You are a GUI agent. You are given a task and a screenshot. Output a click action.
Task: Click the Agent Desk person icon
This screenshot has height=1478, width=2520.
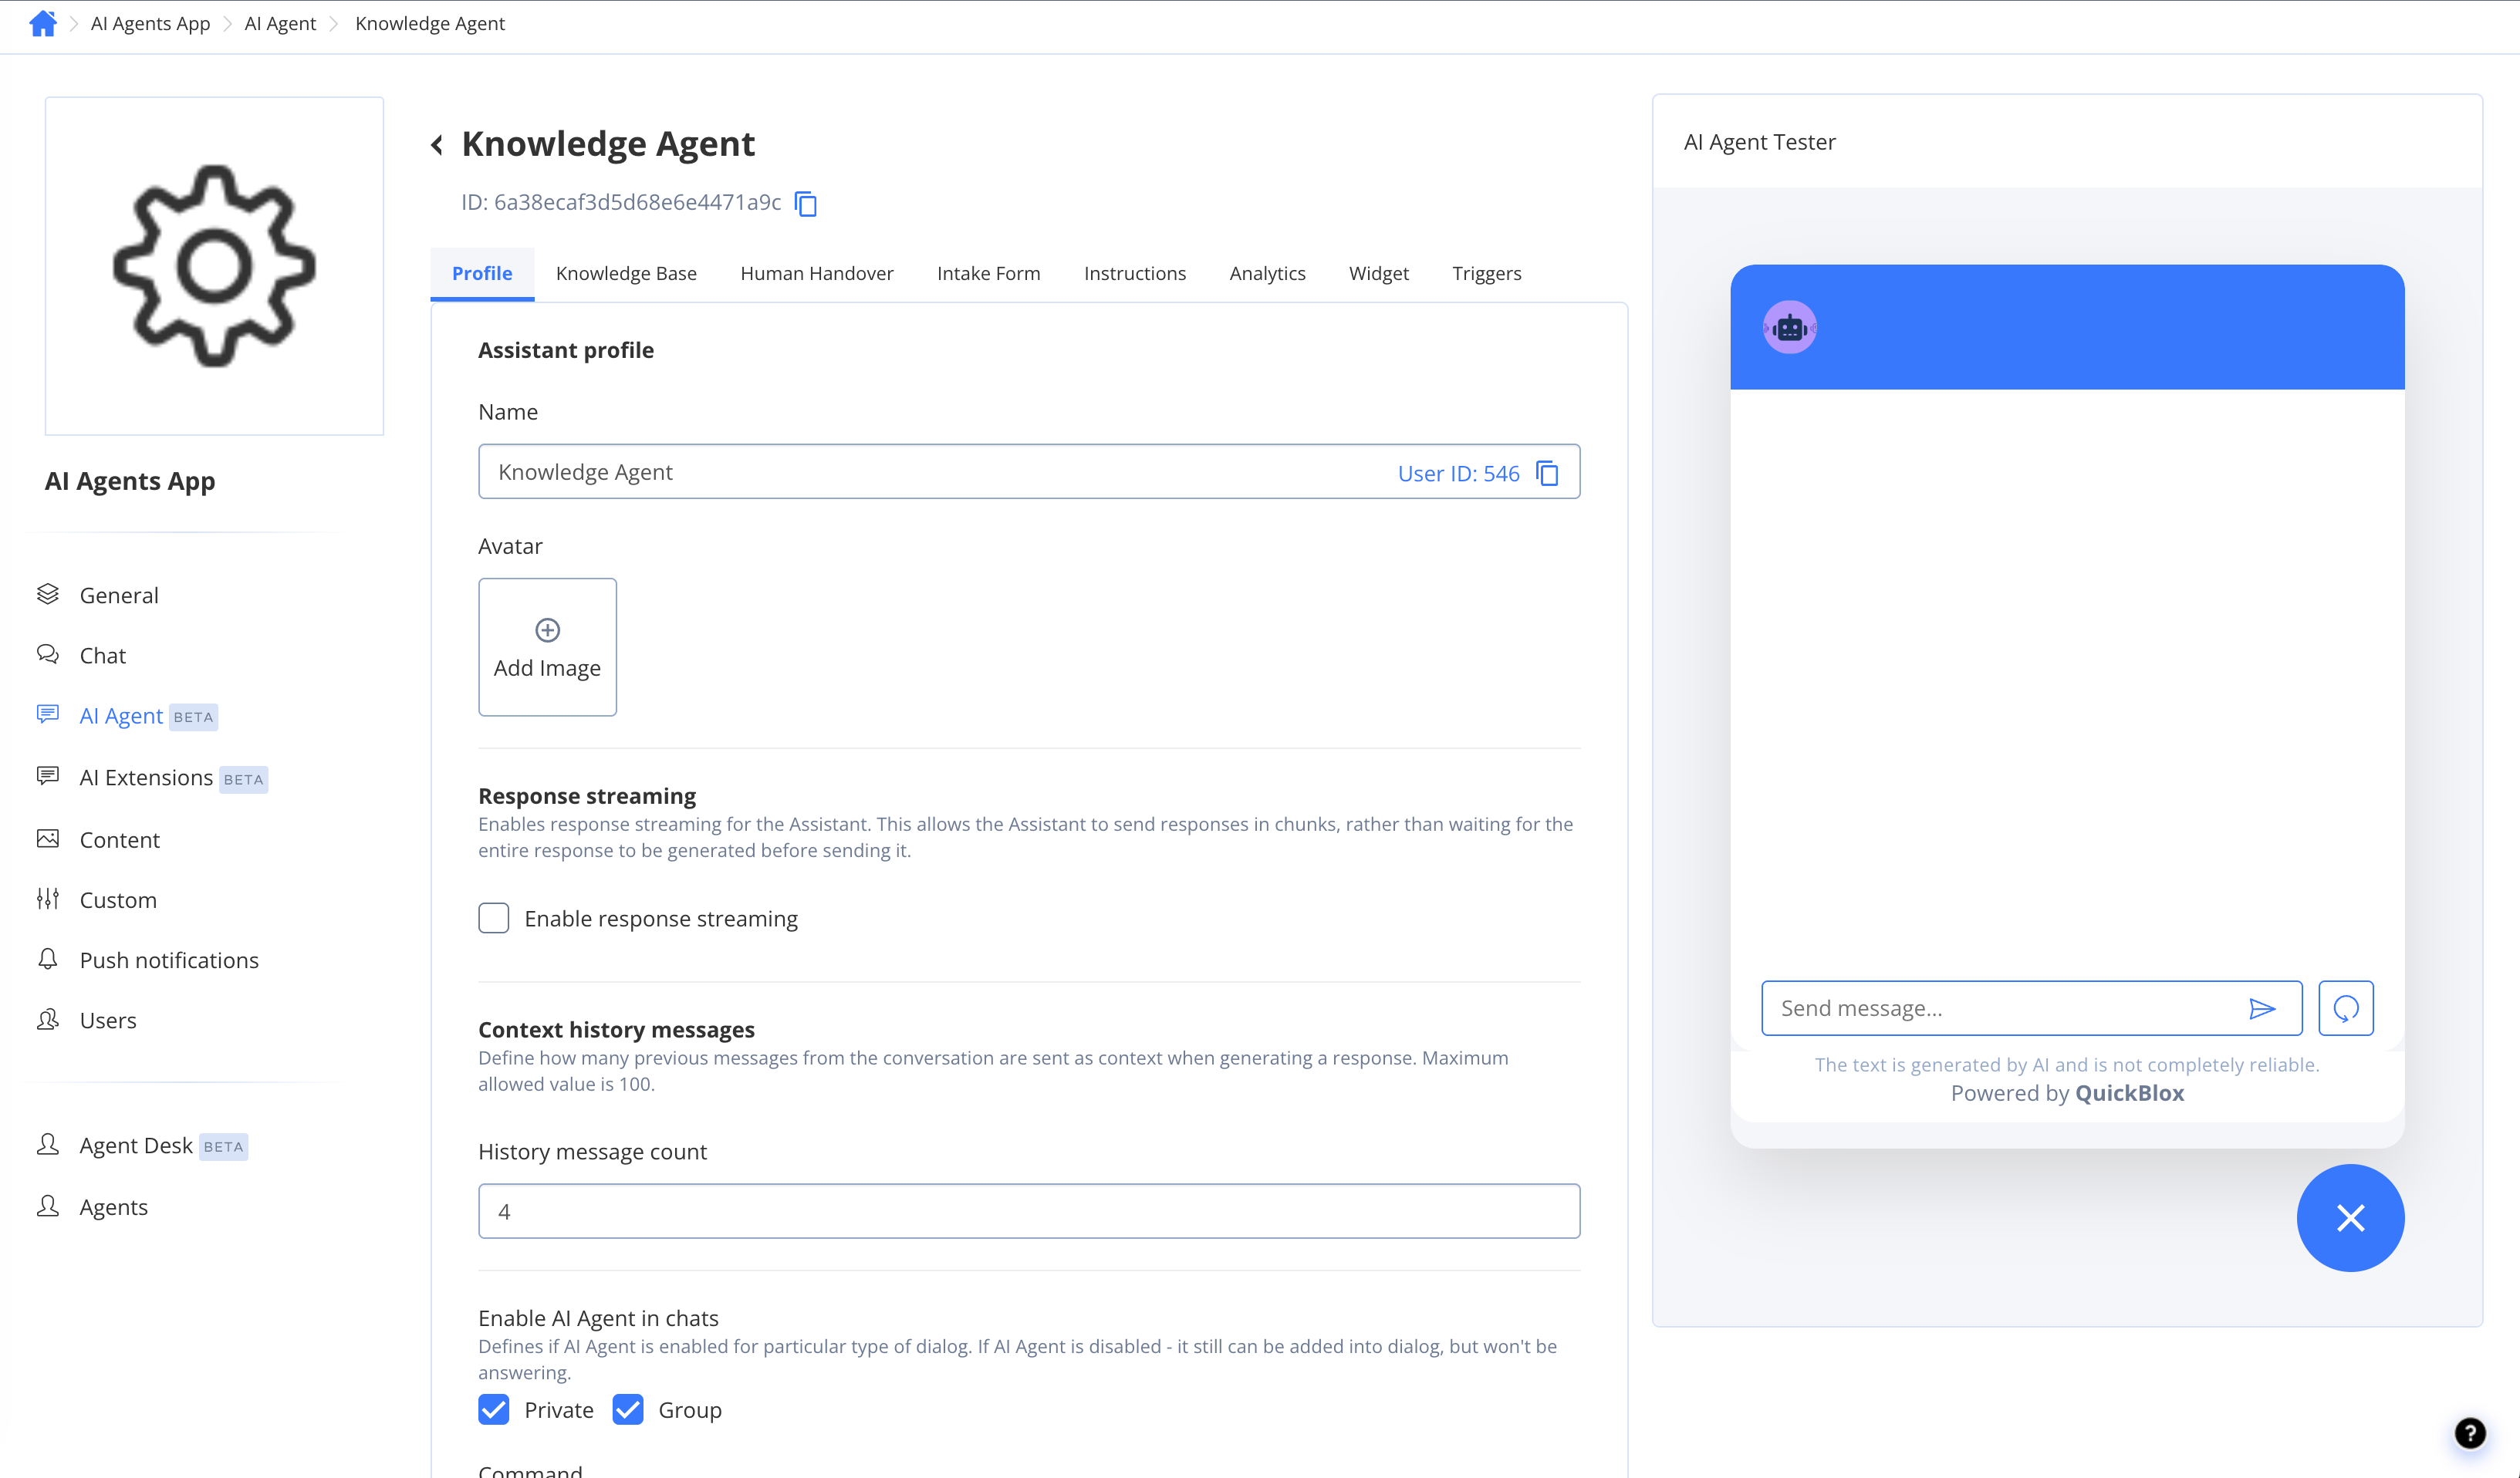(48, 1144)
